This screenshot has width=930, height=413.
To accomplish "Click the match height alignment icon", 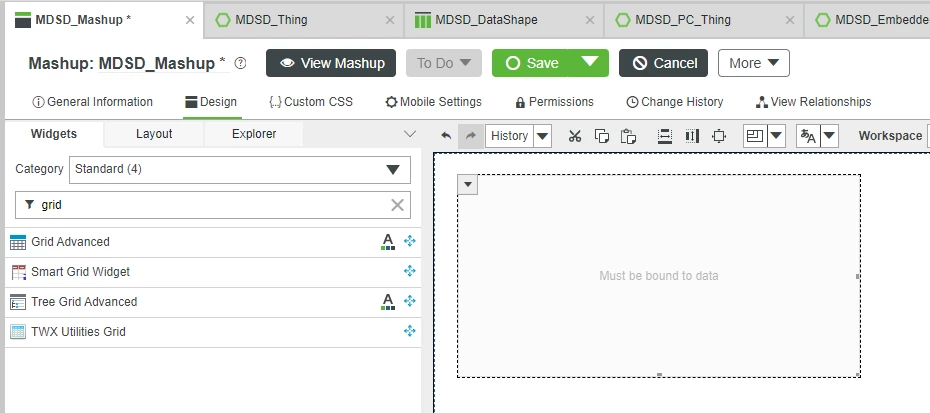I will [x=692, y=136].
